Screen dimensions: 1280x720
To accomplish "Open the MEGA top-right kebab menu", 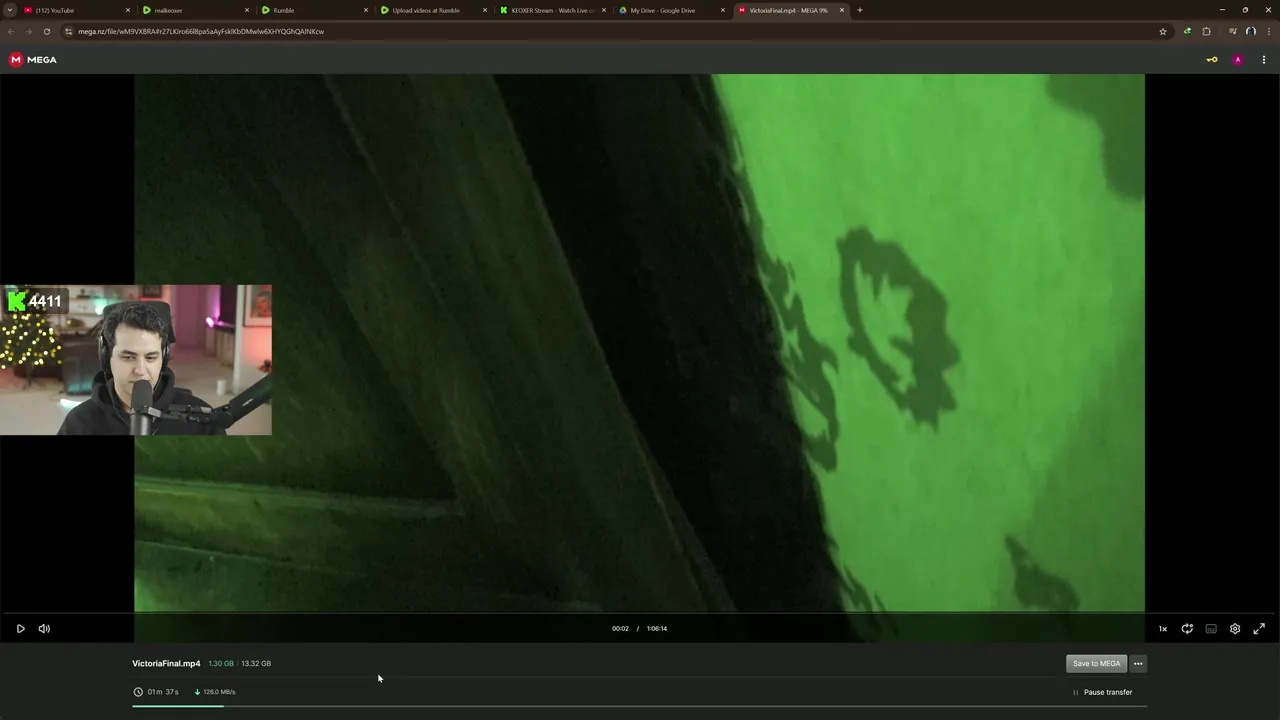I will (x=1264, y=60).
